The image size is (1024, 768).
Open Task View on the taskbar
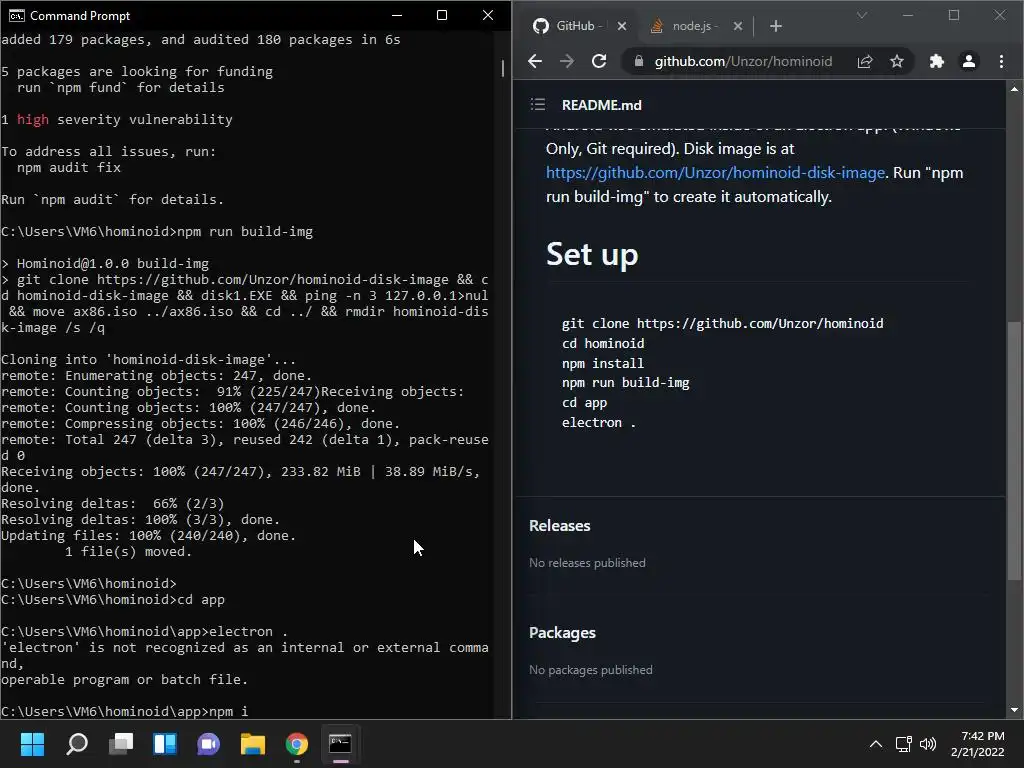pyautogui.click(x=121, y=744)
